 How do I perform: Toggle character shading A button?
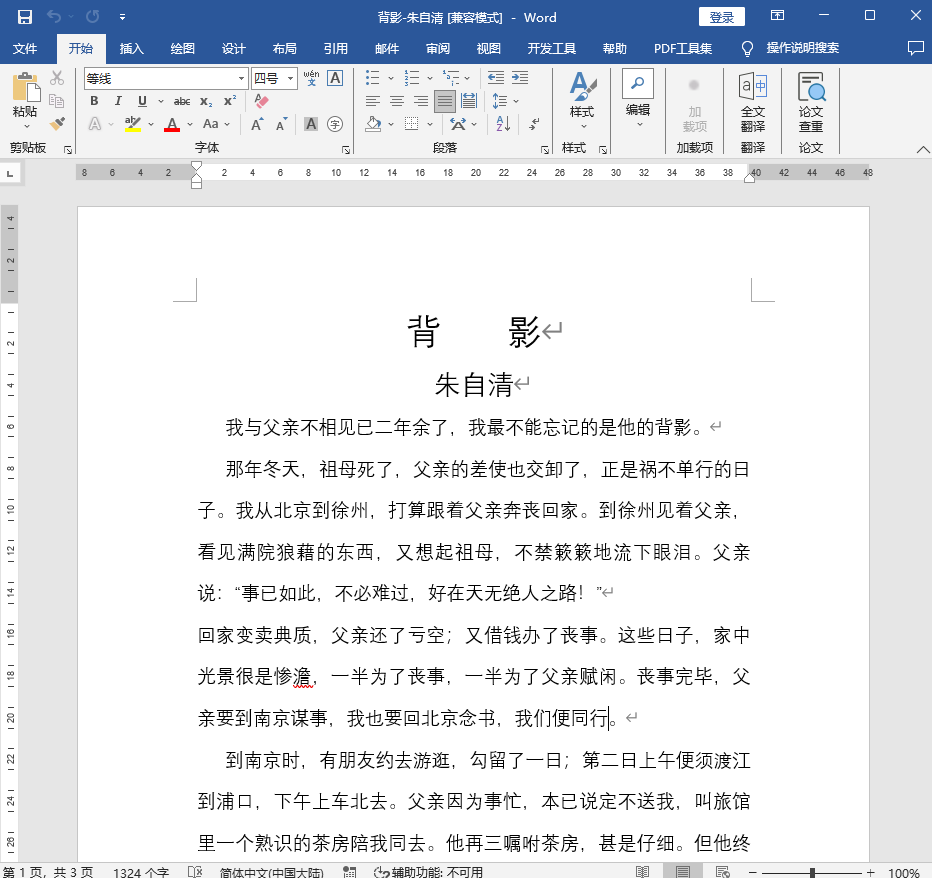coord(311,124)
